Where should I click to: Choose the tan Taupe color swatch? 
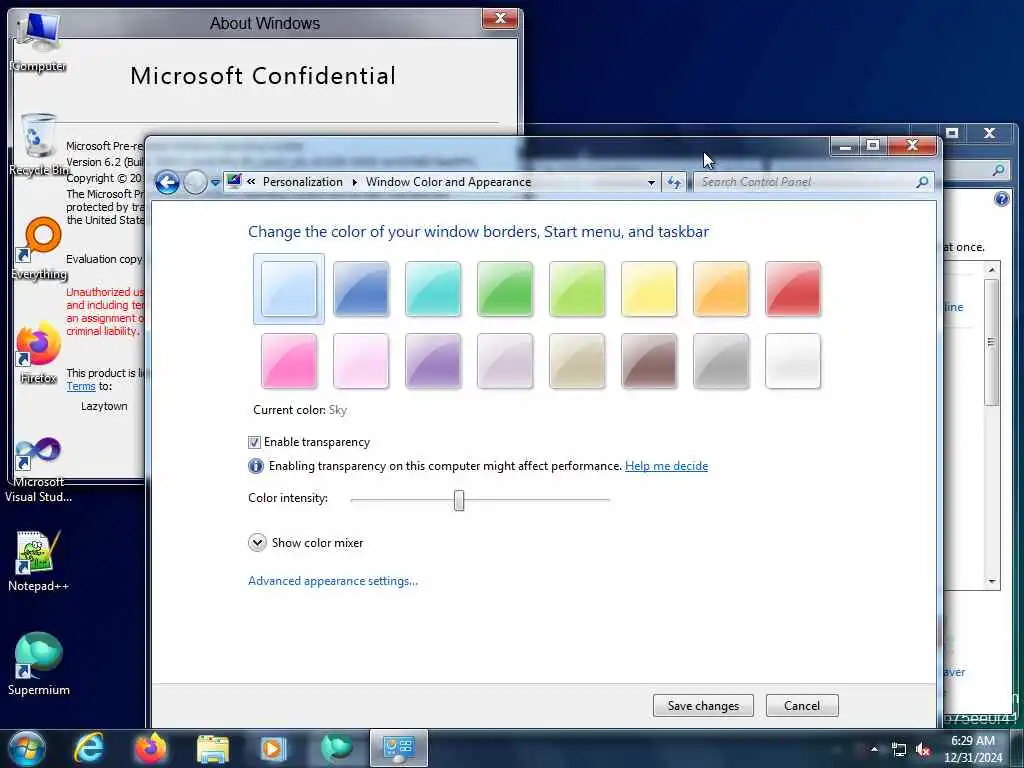click(577, 361)
